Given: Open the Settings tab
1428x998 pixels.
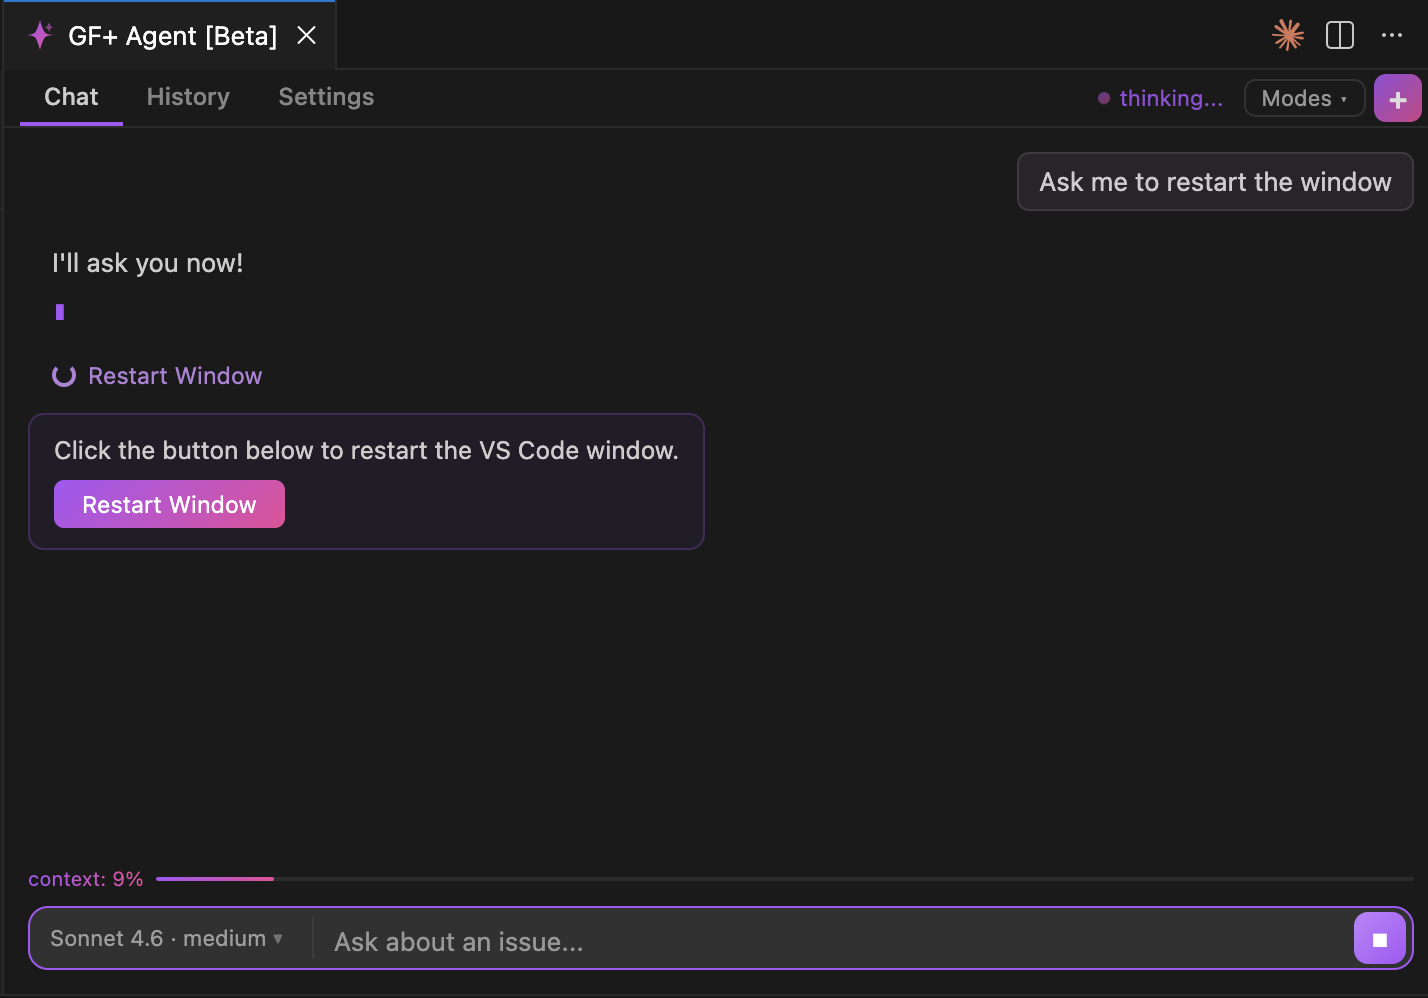Looking at the screenshot, I should pyautogui.click(x=326, y=97).
